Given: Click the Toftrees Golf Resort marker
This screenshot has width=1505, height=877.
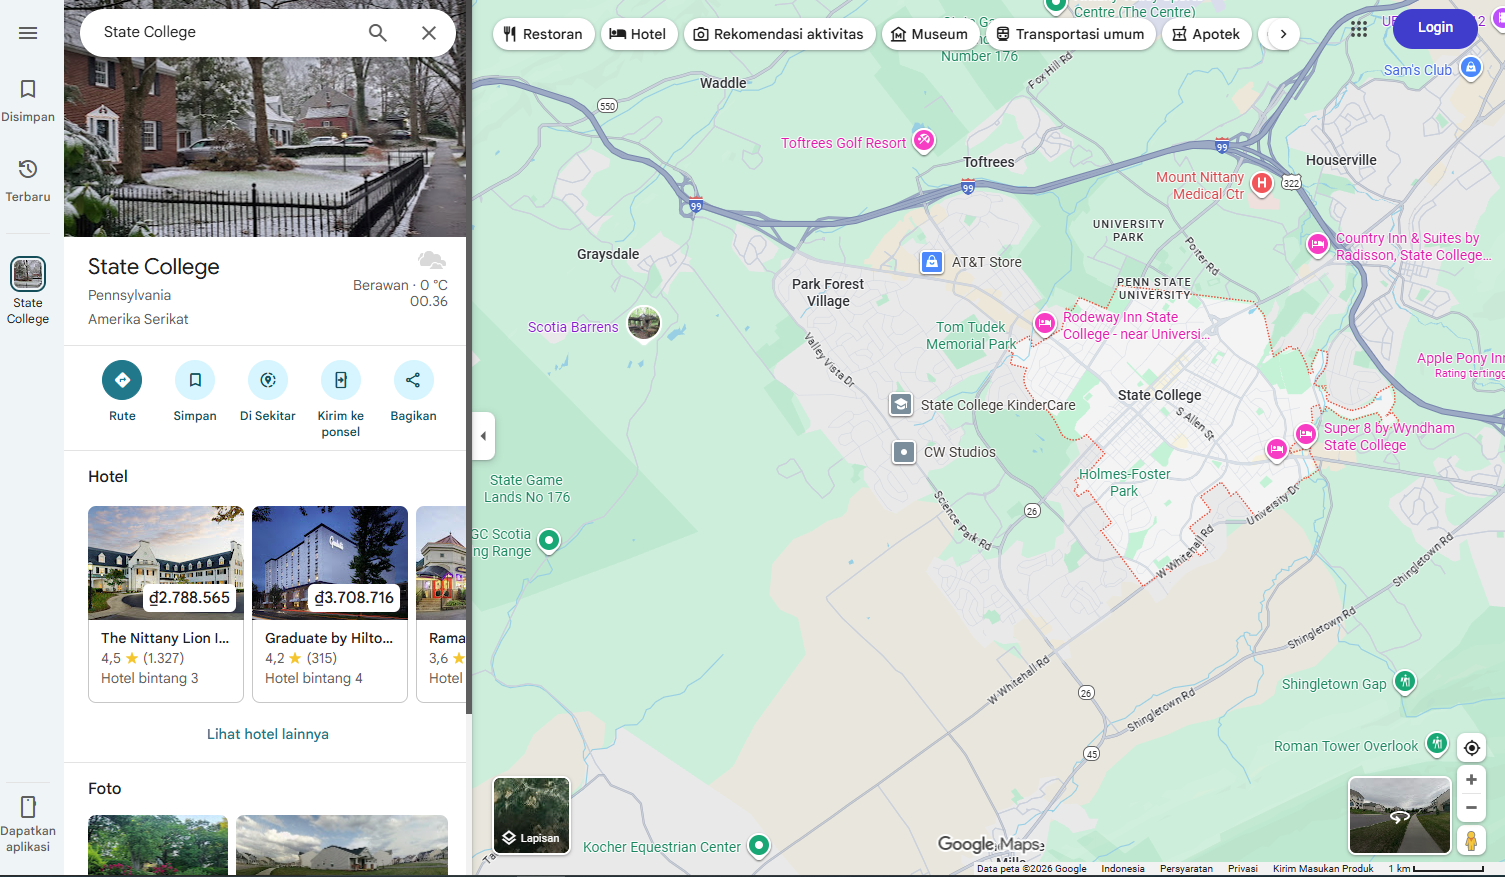Looking at the screenshot, I should click(925, 140).
